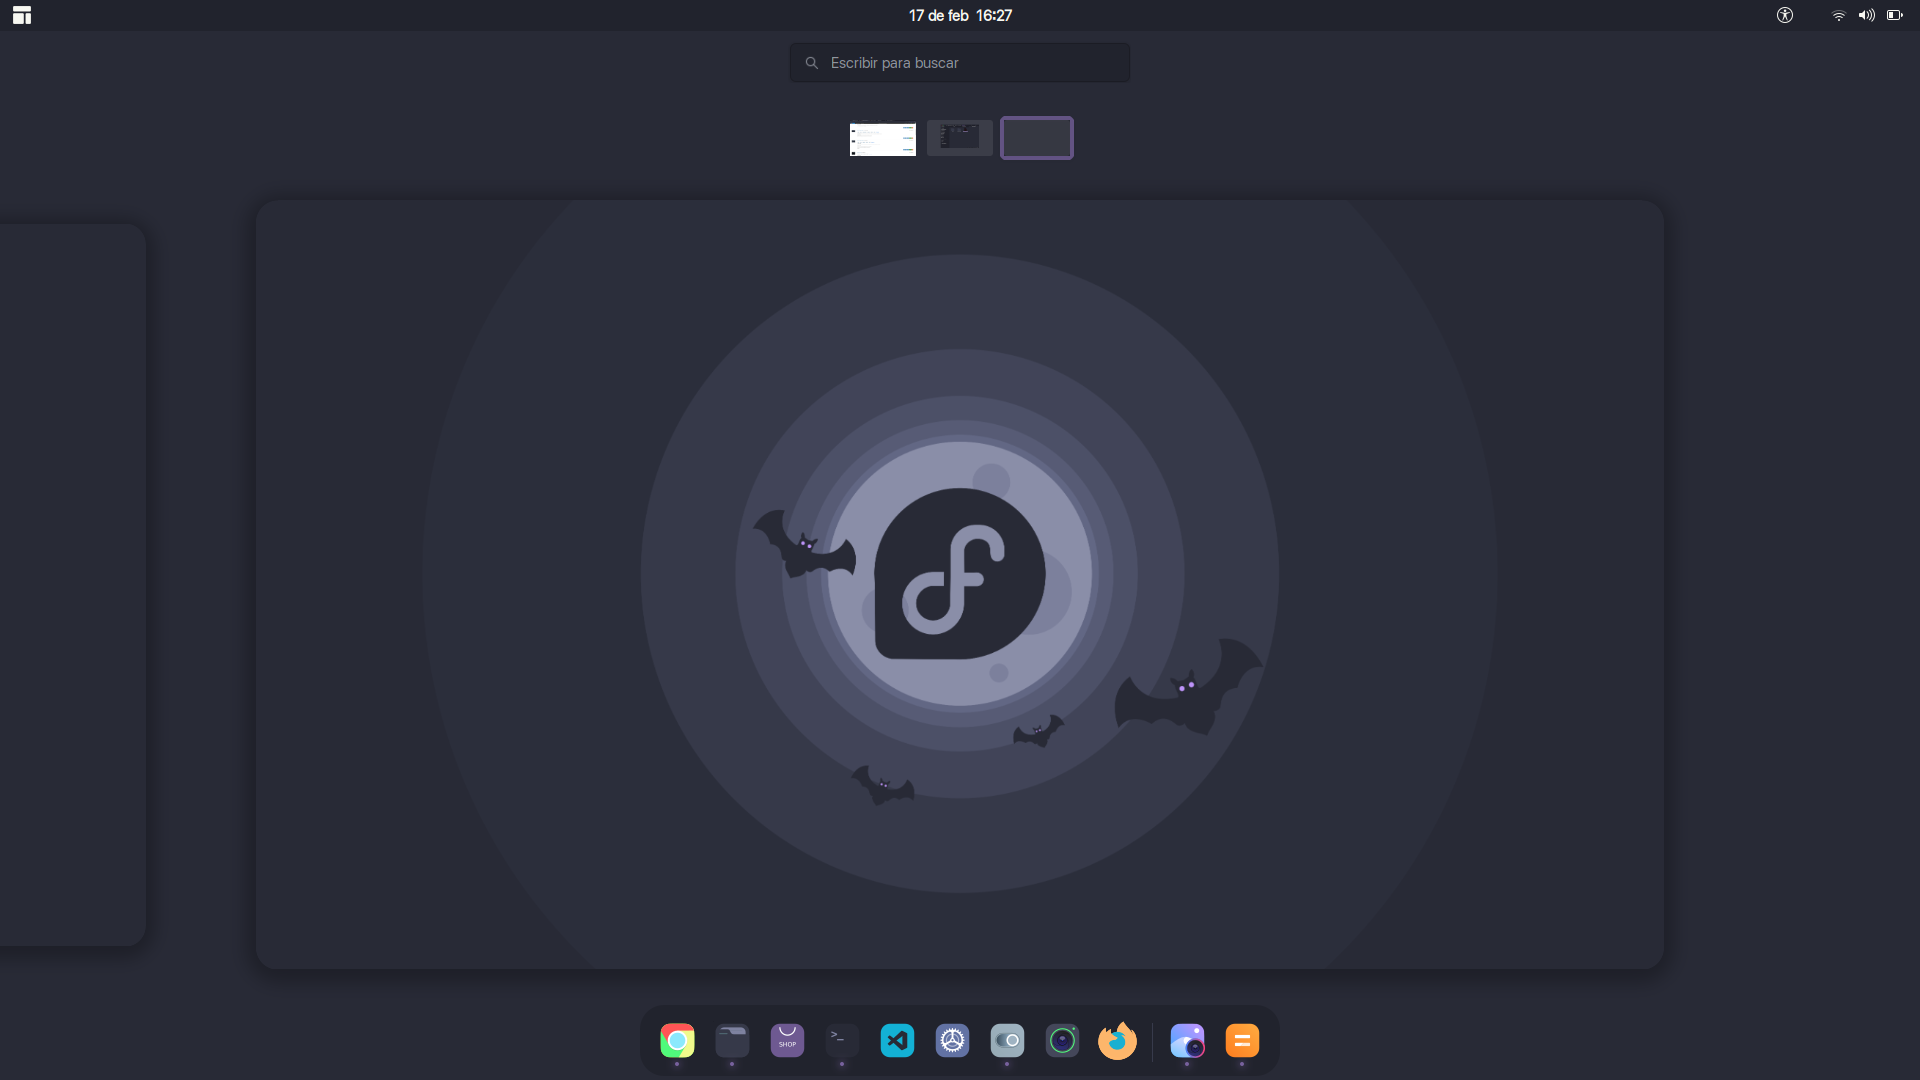This screenshot has height=1080, width=1920.
Task: Open GNOME Tweaks toggle-switch icon
Action: coord(1007,1040)
